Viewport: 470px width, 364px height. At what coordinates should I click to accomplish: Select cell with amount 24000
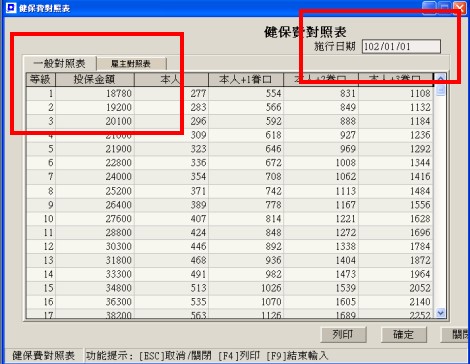click(95, 176)
